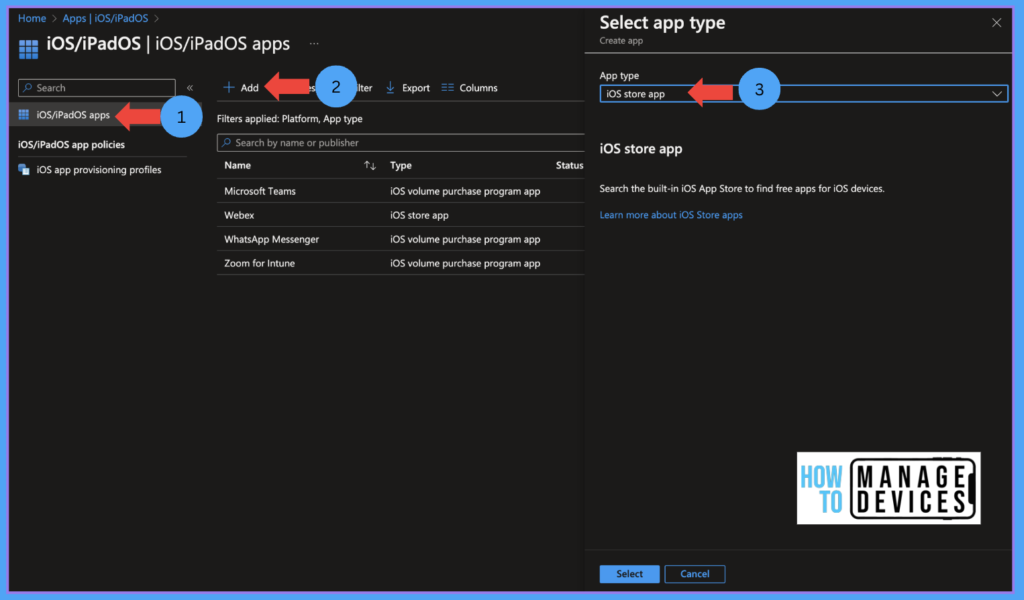
Task: Open Learn more about iOS Store apps
Action: point(671,215)
